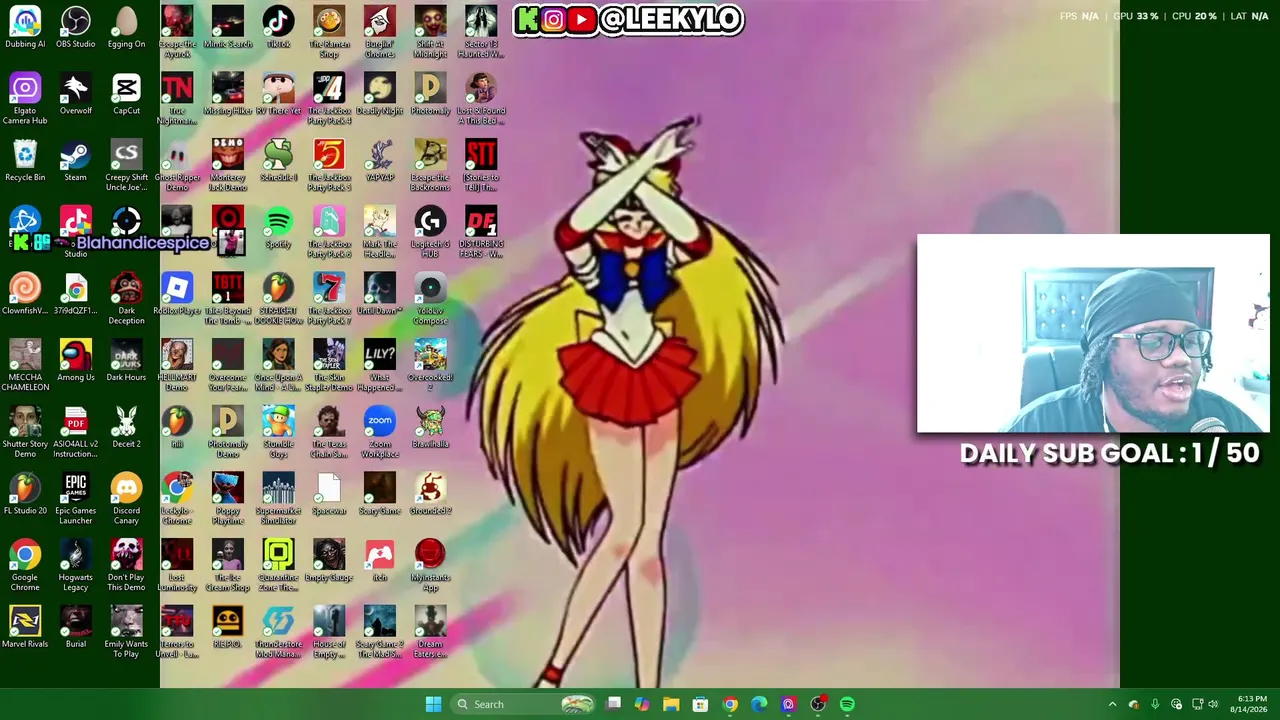
Task: Launch Dubbing AI from the desktop
Action: tap(25, 27)
